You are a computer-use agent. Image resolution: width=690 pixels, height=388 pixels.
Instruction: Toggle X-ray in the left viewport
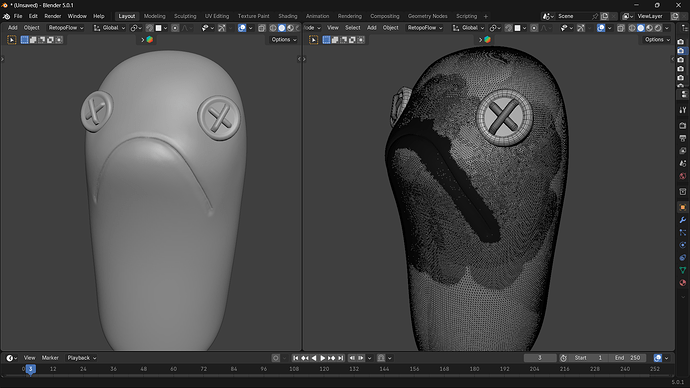262,28
